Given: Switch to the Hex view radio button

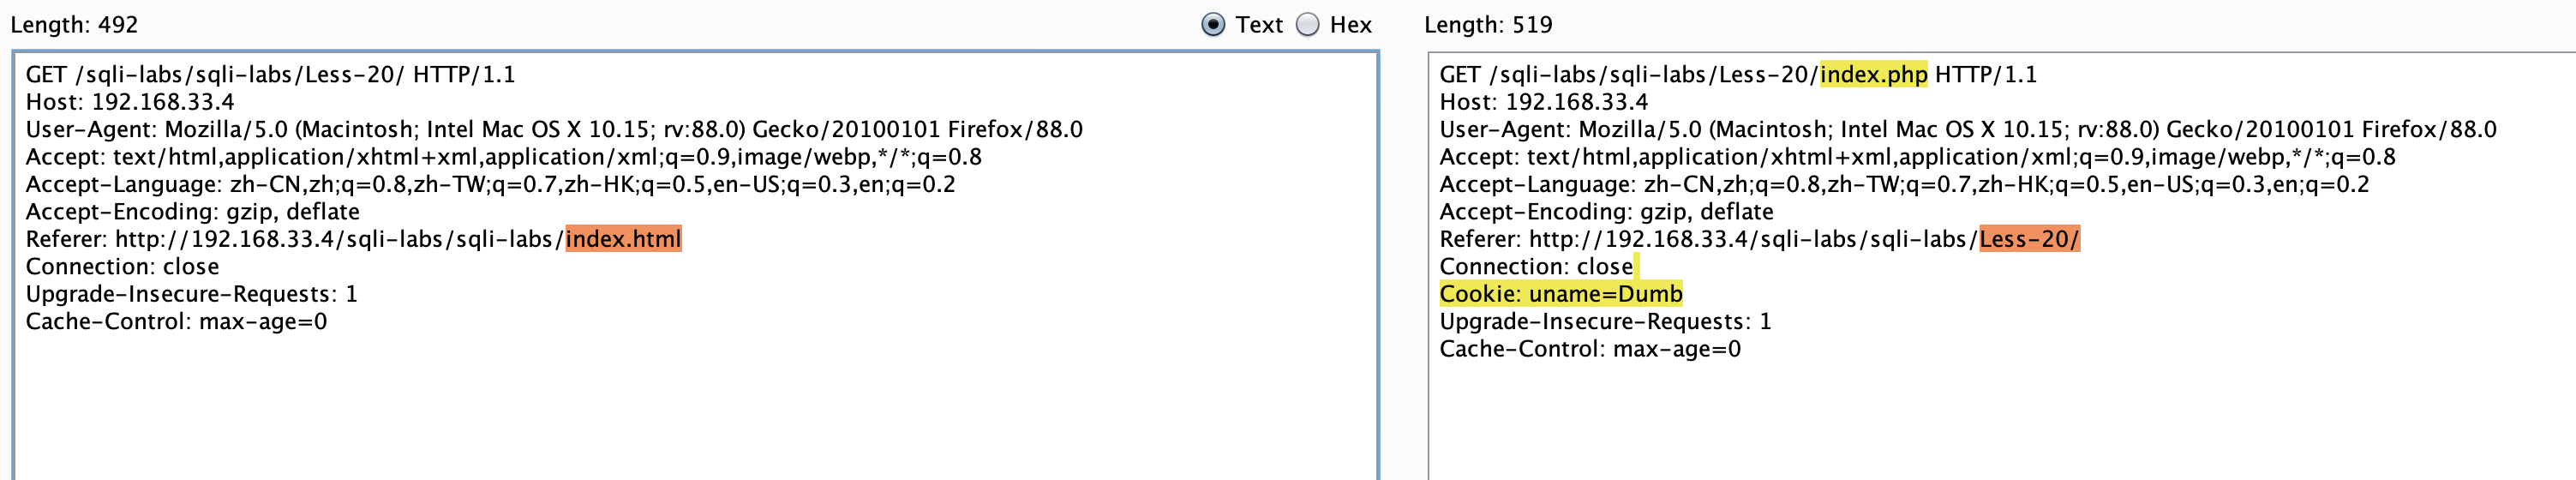Looking at the screenshot, I should (1308, 25).
